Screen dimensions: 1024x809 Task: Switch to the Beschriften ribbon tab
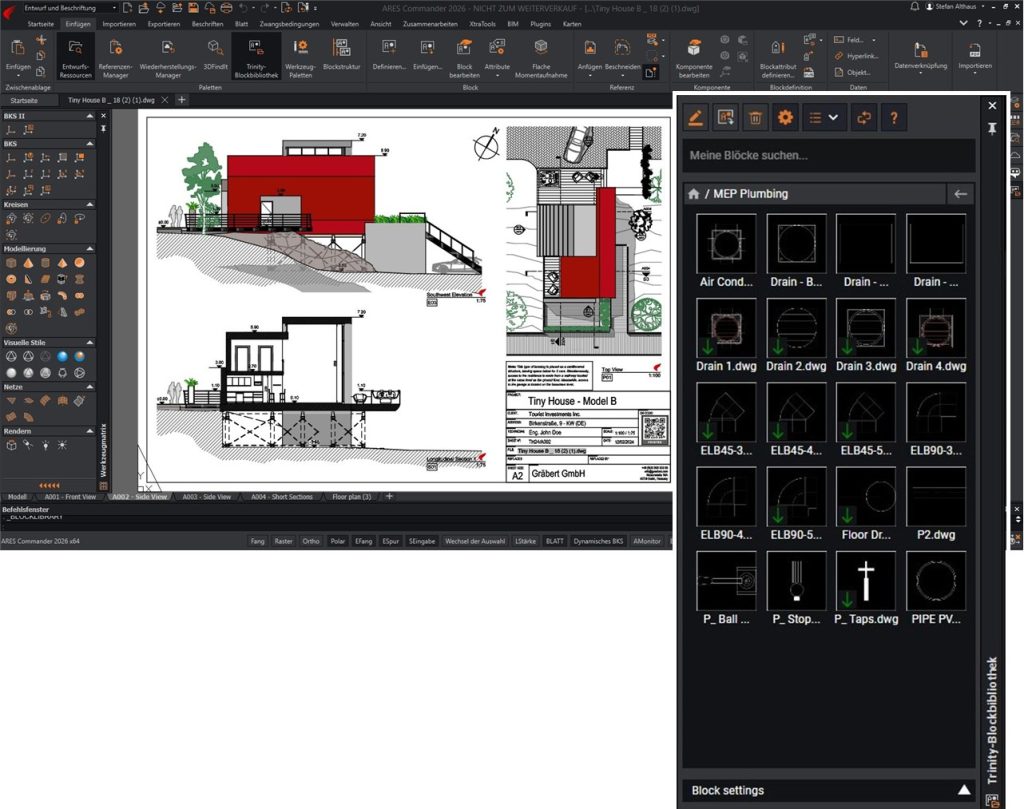(x=208, y=23)
